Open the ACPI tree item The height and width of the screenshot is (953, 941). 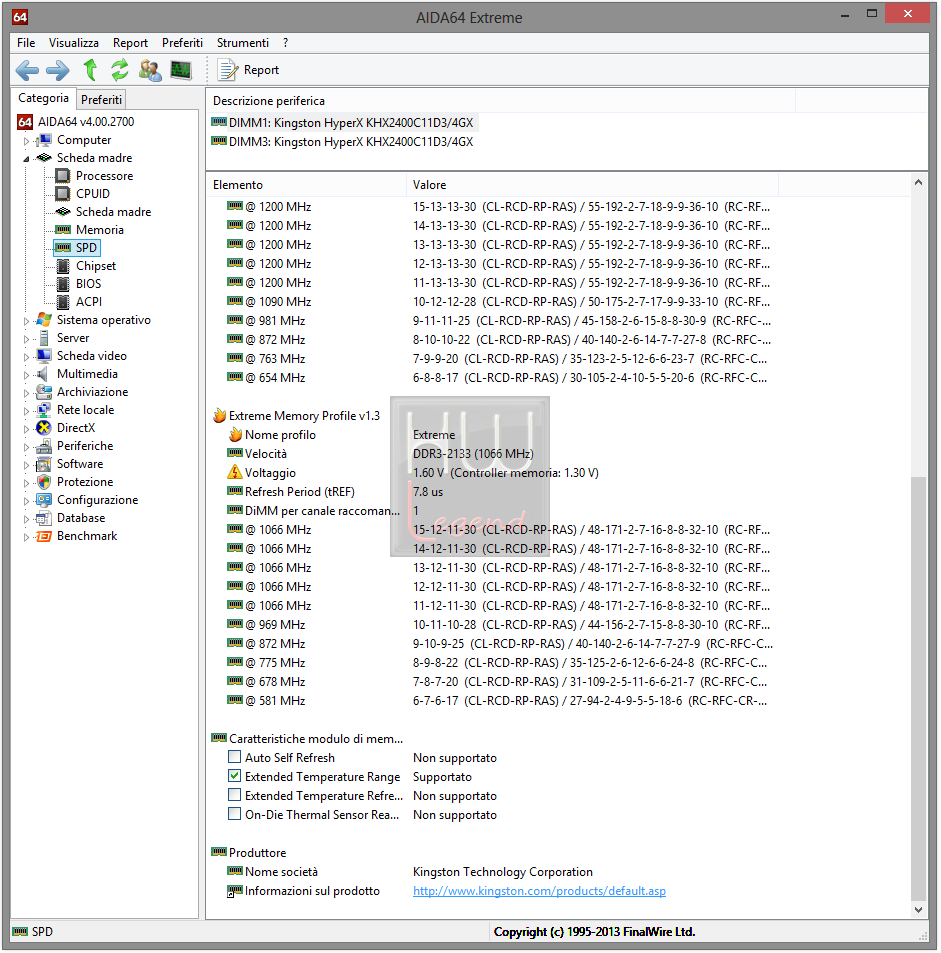click(89, 302)
